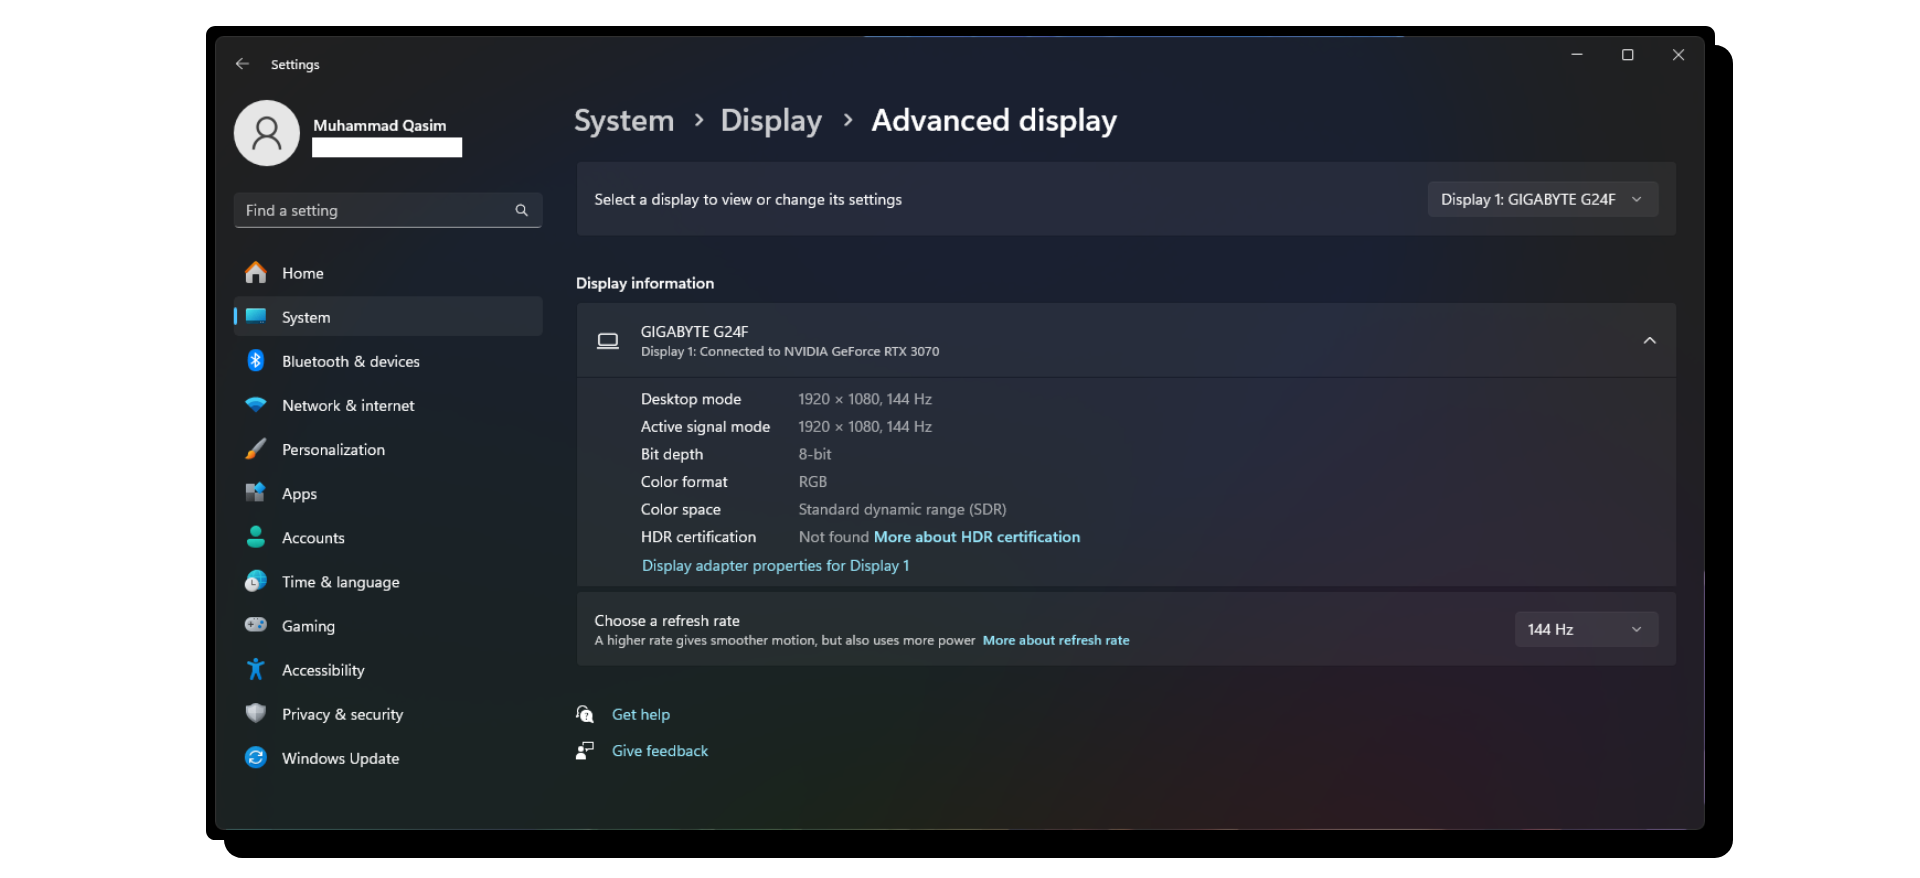Screen dimensions: 1920x878
Task: Close the Settings window
Action: pos(1679,55)
